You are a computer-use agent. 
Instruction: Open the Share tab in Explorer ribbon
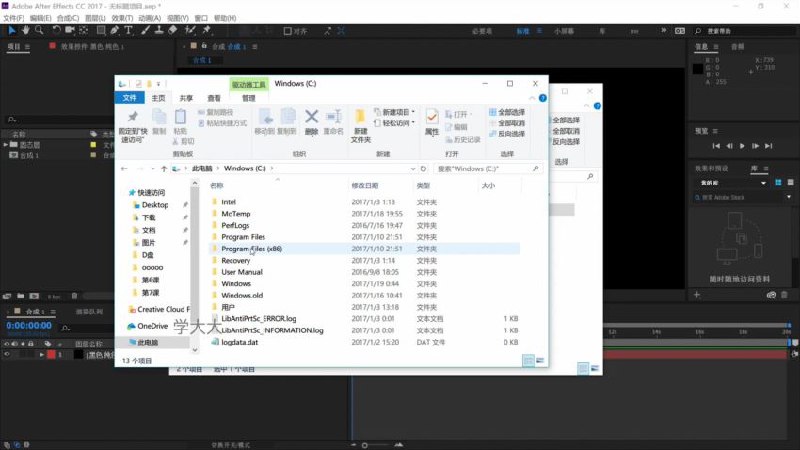click(x=186, y=98)
